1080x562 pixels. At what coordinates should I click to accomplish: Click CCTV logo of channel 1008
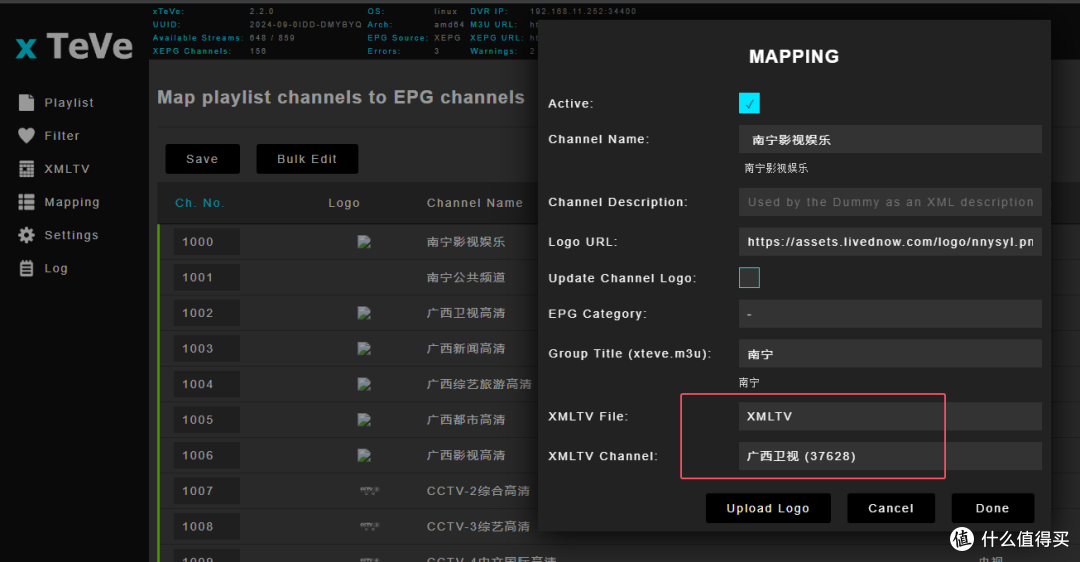(369, 526)
